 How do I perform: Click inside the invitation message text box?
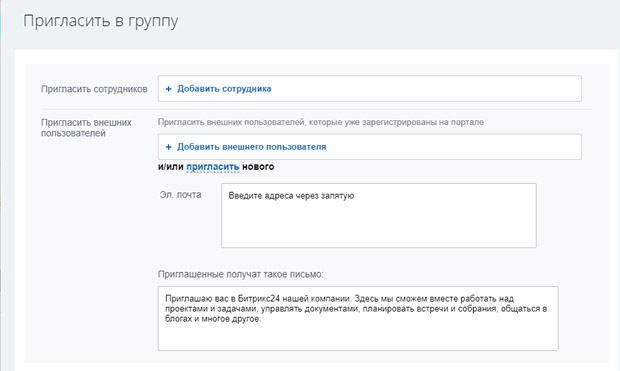point(358,318)
